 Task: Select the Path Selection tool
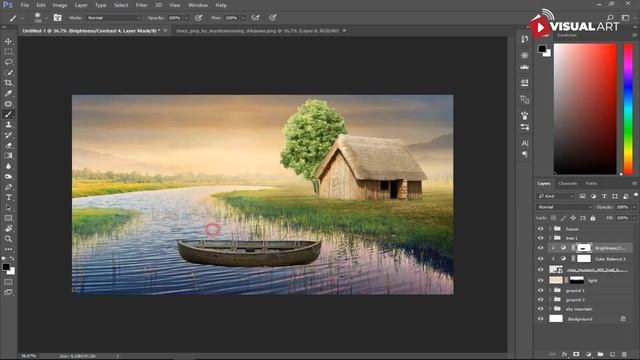[8, 208]
